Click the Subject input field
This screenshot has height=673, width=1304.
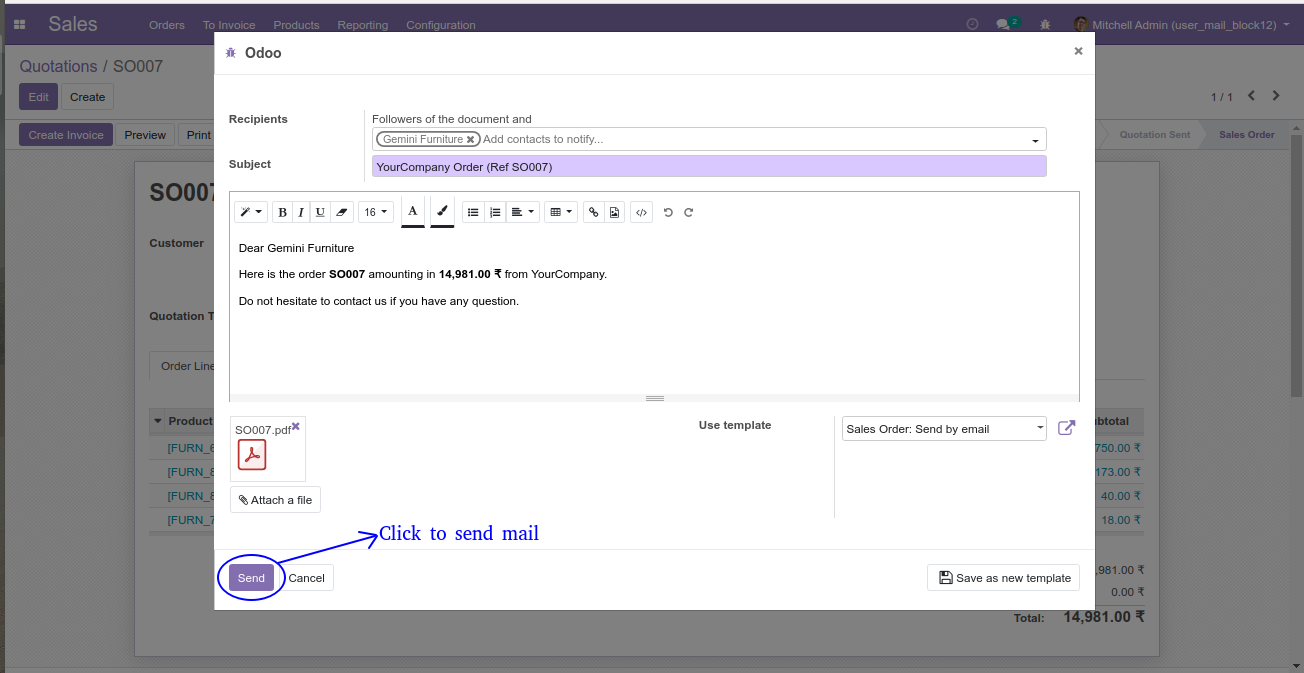(x=709, y=167)
